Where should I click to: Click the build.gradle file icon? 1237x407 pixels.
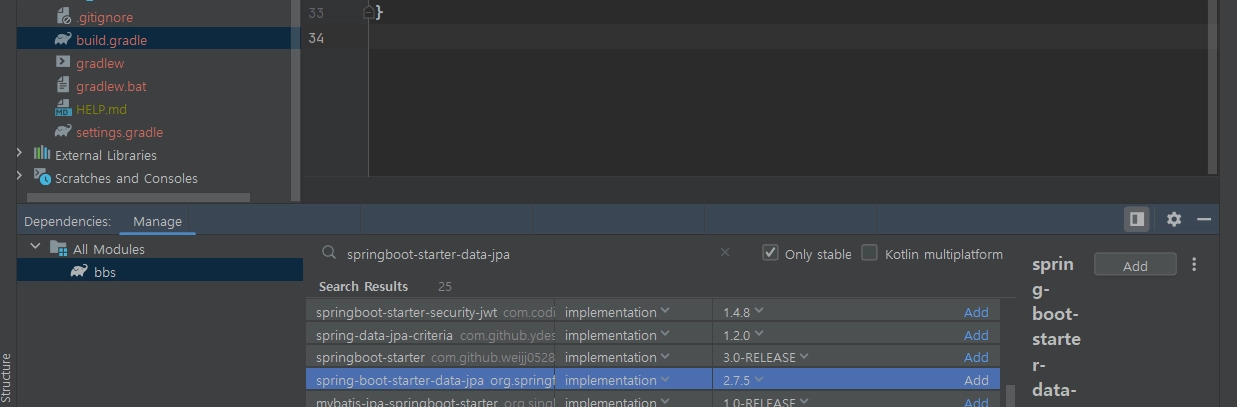tap(63, 40)
